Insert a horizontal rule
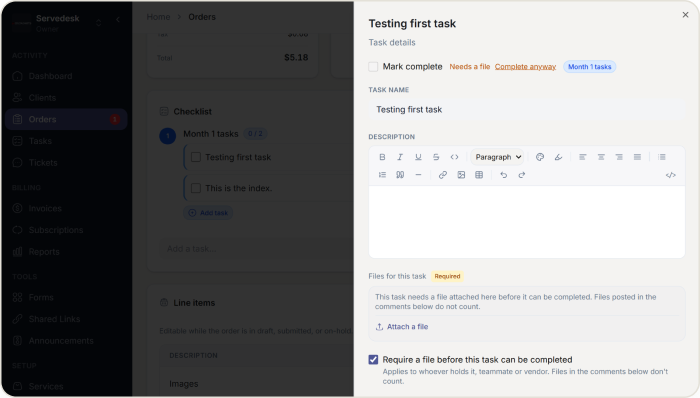This screenshot has width=700, height=398. (x=418, y=175)
